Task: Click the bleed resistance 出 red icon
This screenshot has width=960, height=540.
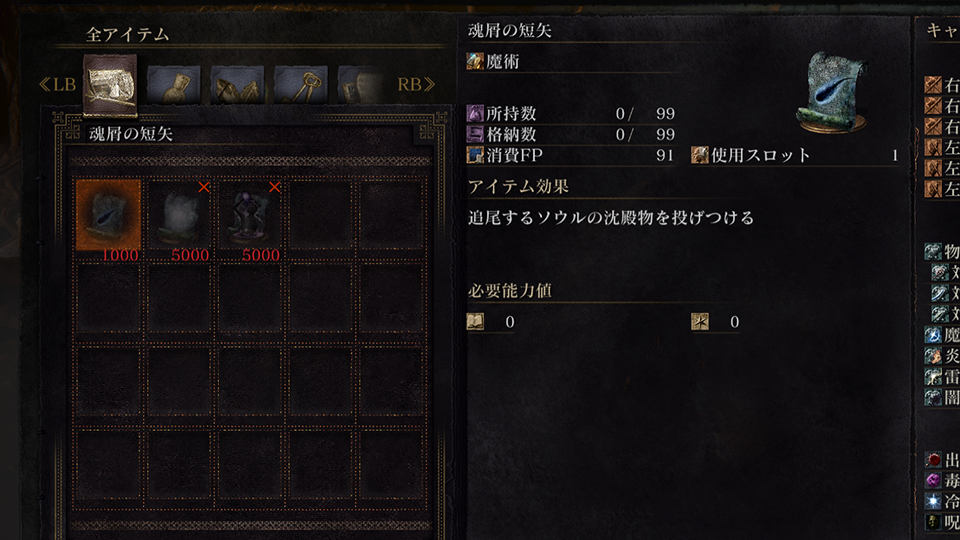Action: 932,460
